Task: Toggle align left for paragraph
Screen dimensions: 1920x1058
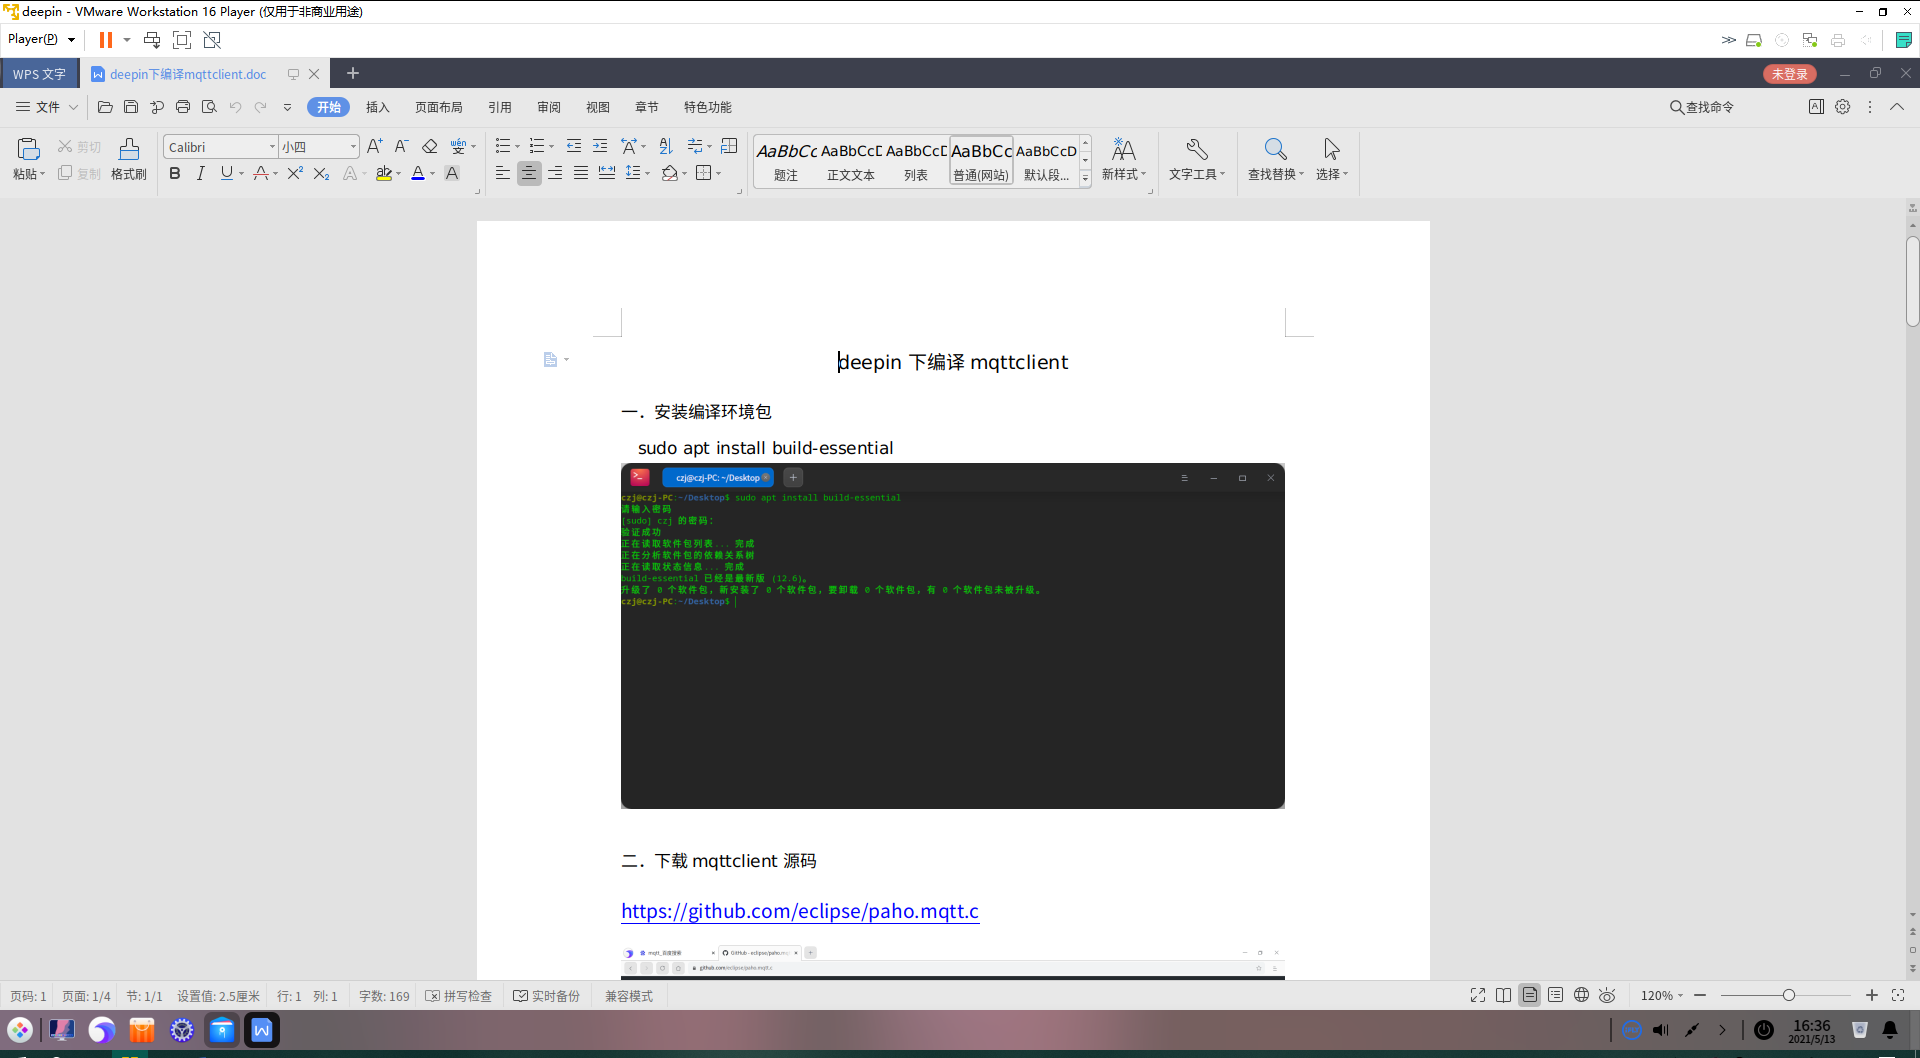Action: click(503, 173)
